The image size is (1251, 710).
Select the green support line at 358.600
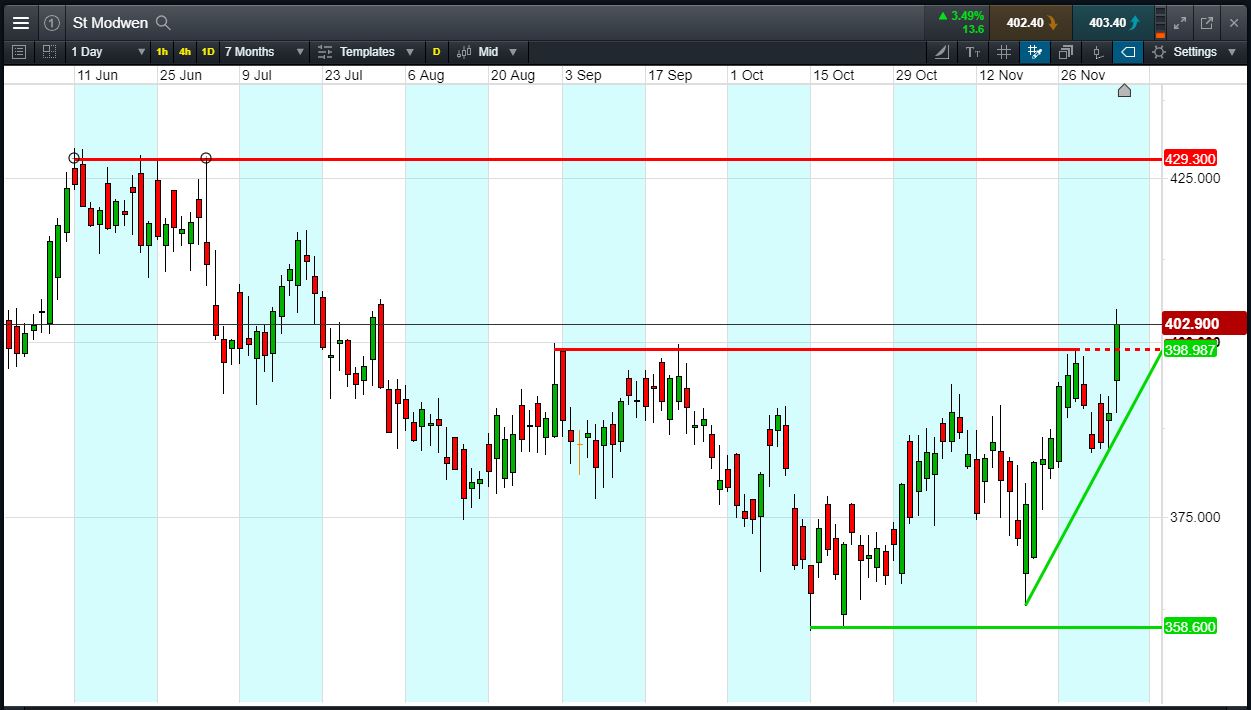pyautogui.click(x=985, y=627)
